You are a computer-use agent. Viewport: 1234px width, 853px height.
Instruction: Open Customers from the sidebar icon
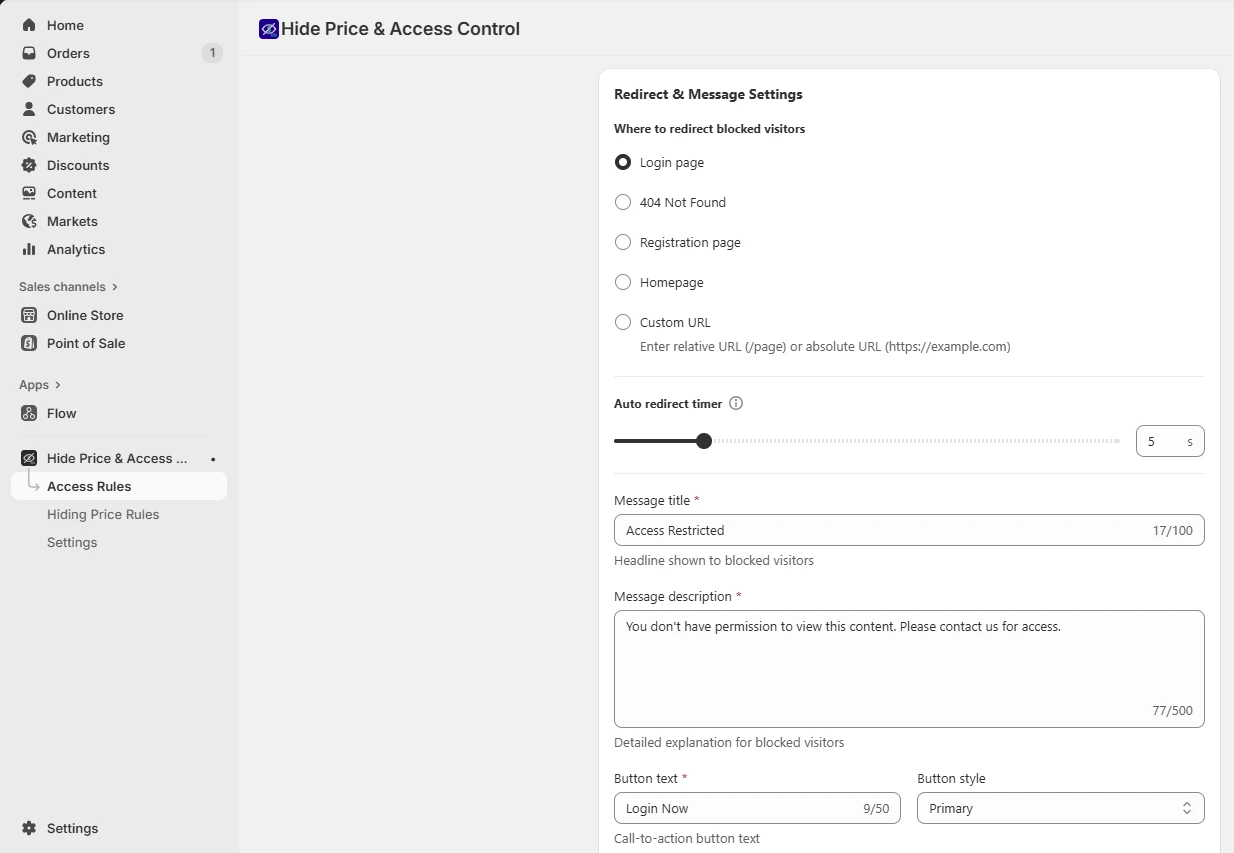(x=29, y=109)
